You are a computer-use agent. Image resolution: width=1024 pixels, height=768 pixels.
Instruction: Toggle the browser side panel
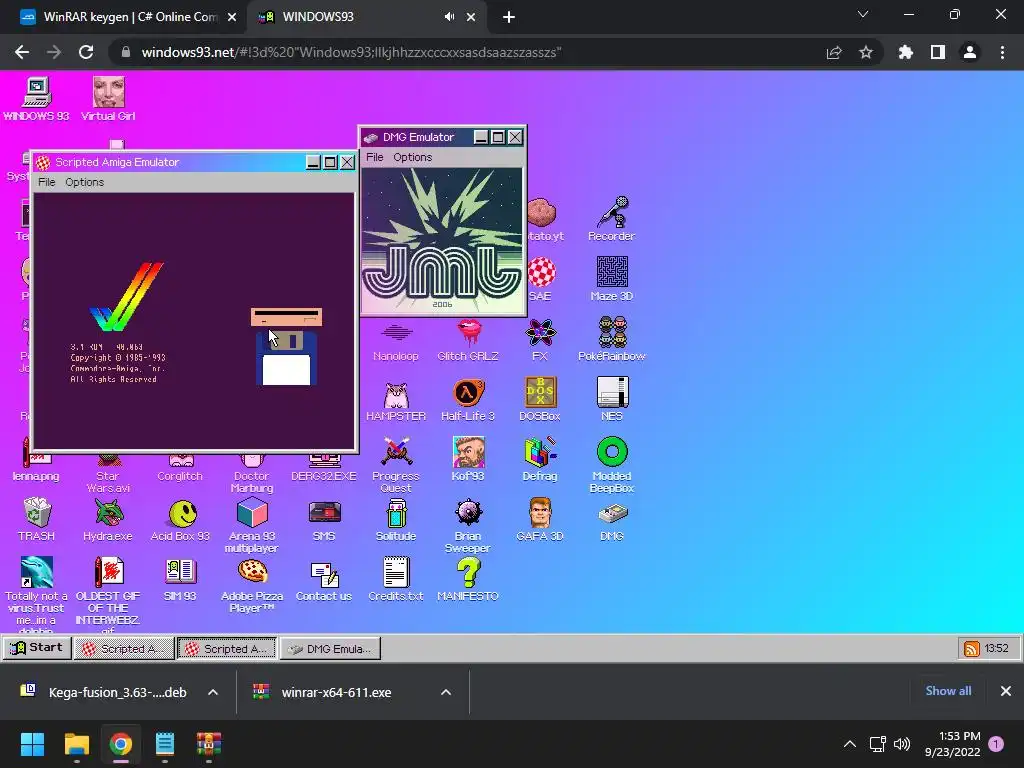coord(938,52)
